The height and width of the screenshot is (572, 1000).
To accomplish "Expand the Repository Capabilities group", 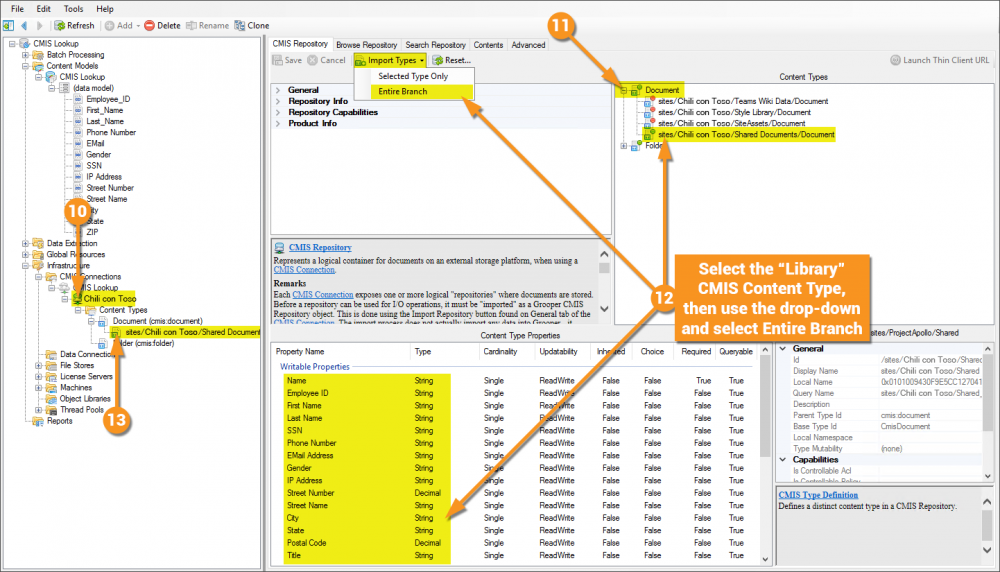I will [x=278, y=112].
